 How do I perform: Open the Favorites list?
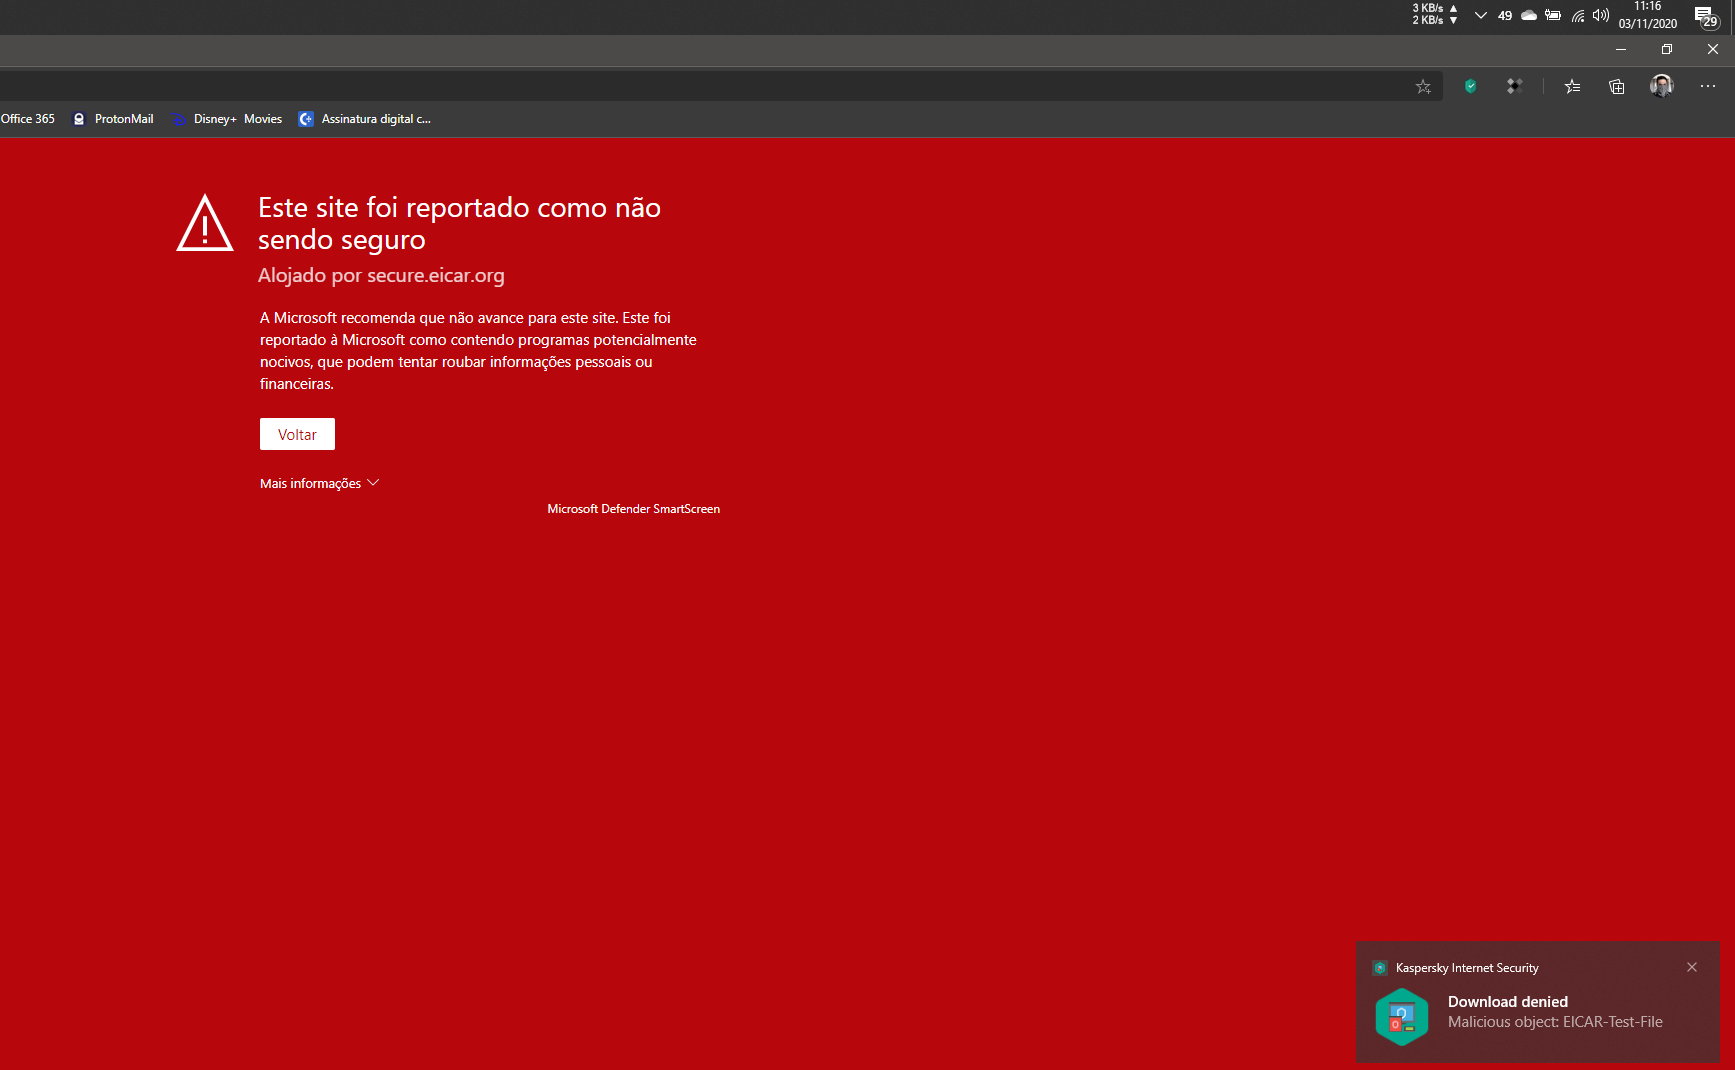click(x=1572, y=86)
